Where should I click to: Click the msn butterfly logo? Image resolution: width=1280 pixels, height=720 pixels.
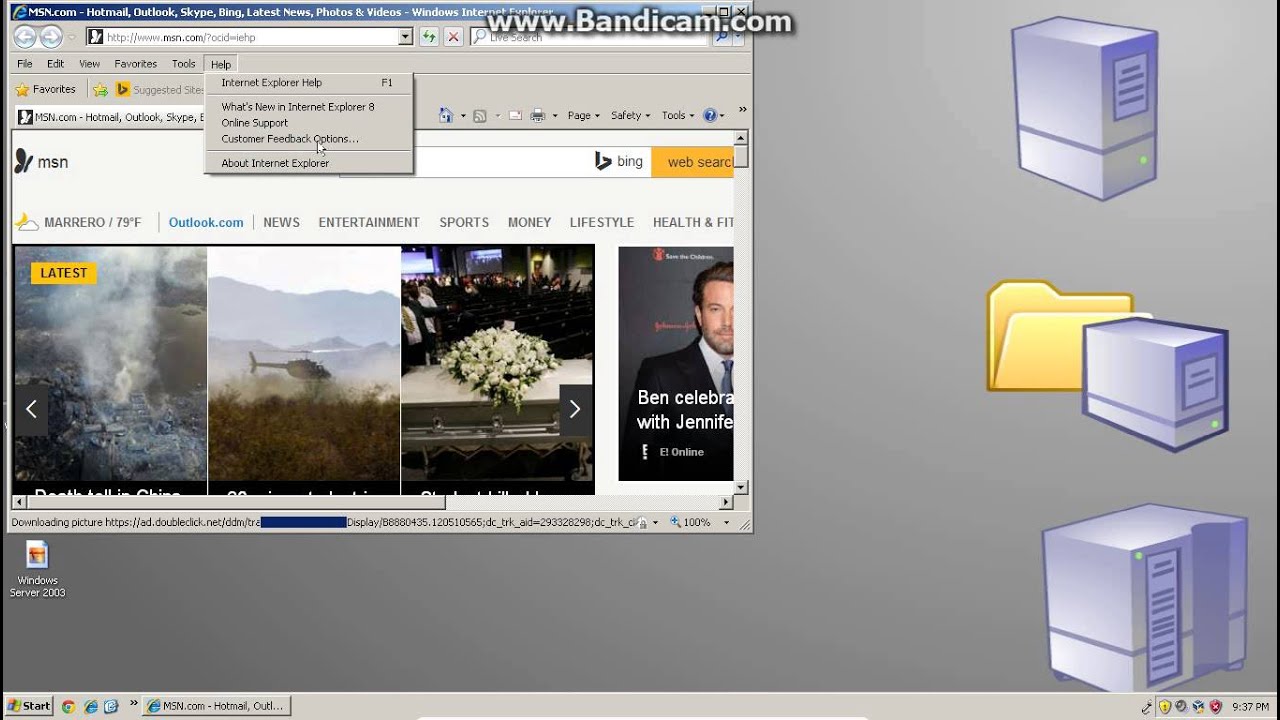[23, 162]
